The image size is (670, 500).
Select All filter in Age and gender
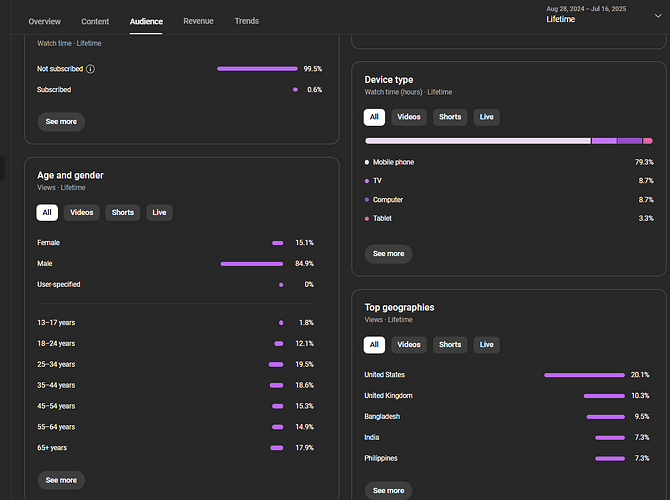click(x=47, y=212)
